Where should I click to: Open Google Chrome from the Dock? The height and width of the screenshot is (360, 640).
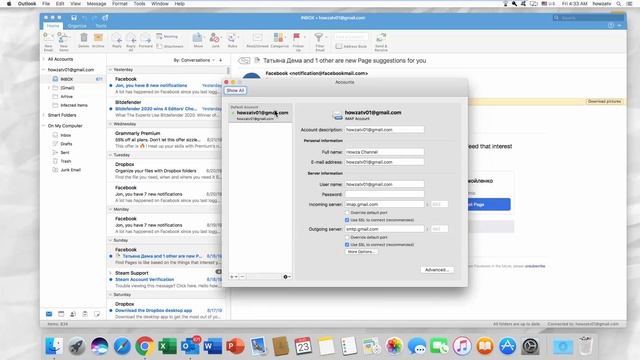144,346
